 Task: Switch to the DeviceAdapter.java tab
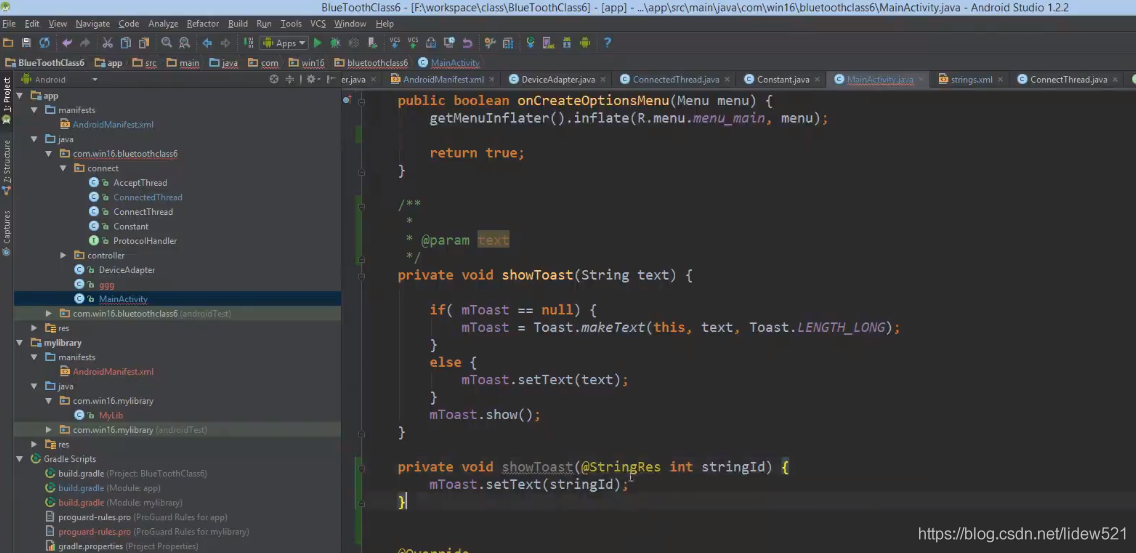tap(558, 80)
